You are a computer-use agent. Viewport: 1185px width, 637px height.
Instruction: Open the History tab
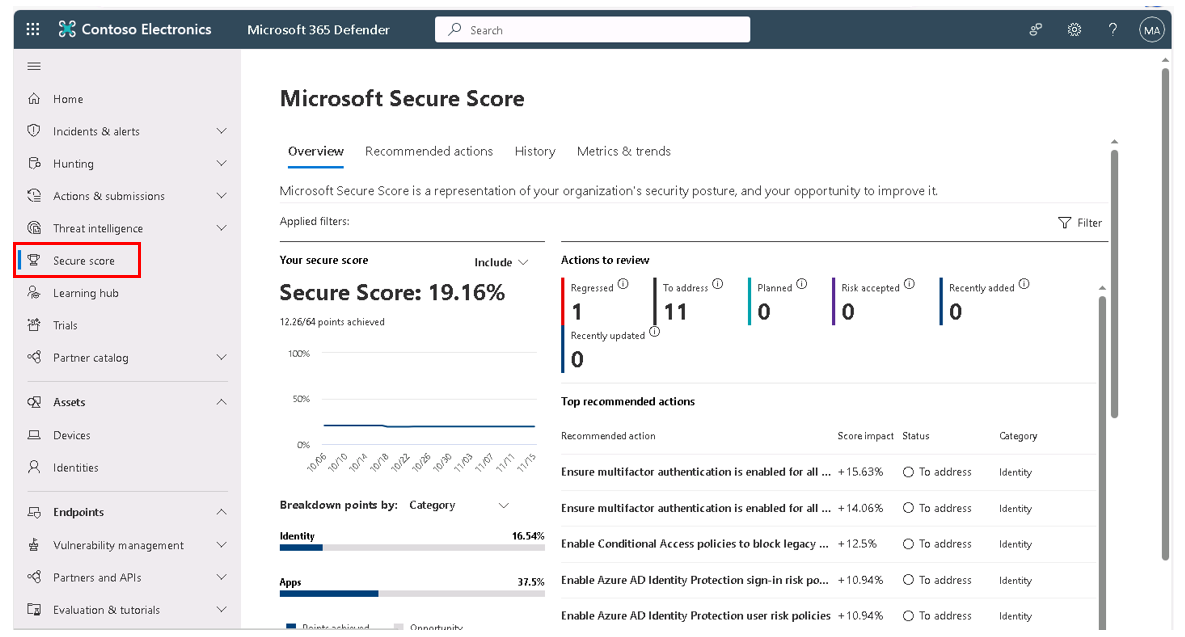(x=534, y=151)
